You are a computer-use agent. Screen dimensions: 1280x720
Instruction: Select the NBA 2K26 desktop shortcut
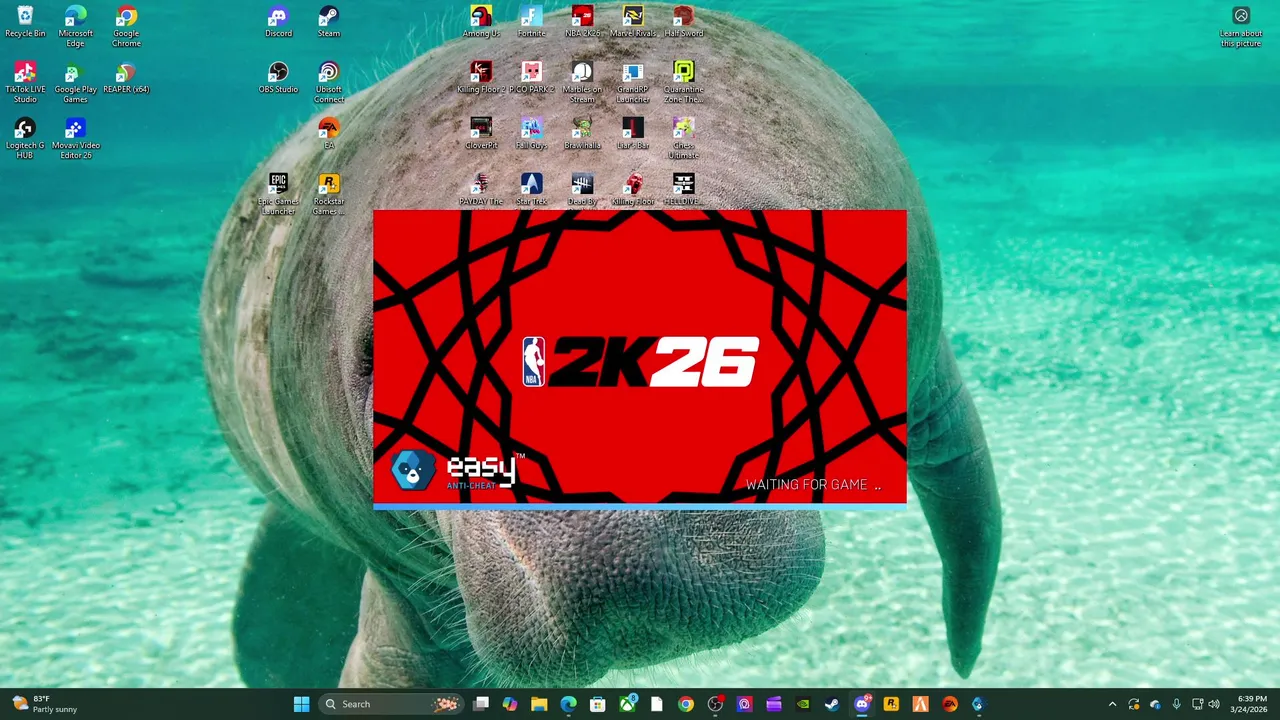click(582, 22)
